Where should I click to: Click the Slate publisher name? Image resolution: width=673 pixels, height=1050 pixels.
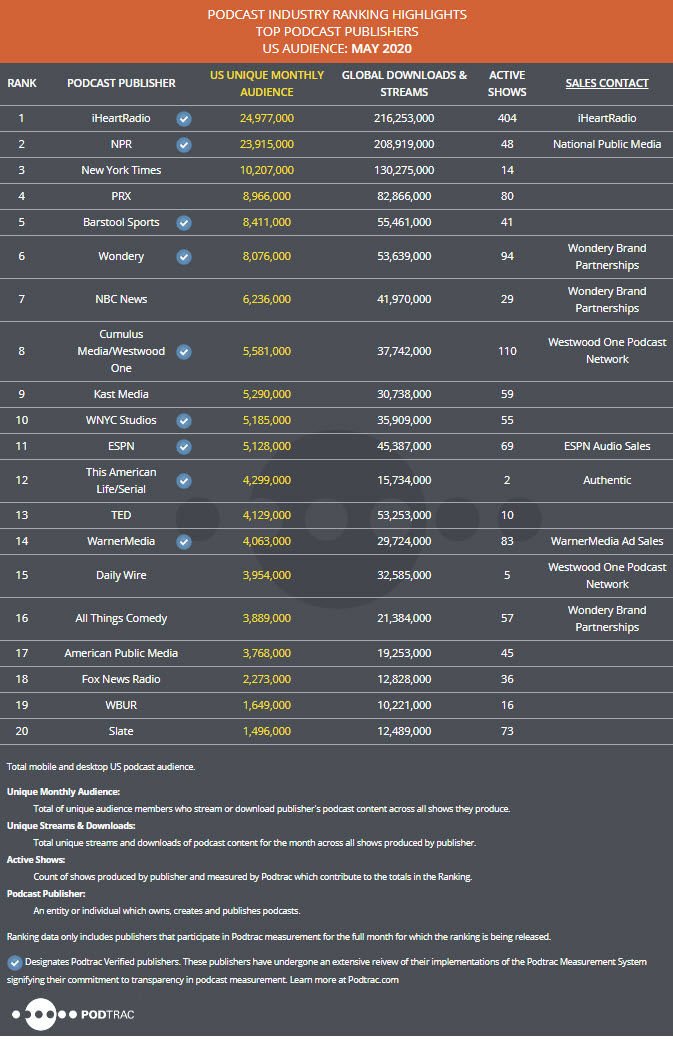tap(121, 731)
